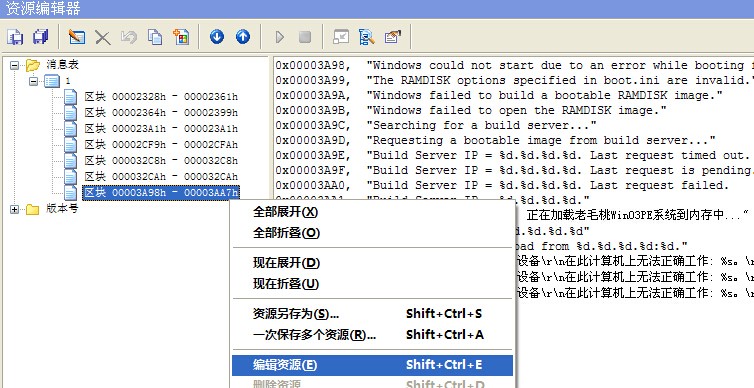Click the magnifier search resource icon

coord(367,37)
